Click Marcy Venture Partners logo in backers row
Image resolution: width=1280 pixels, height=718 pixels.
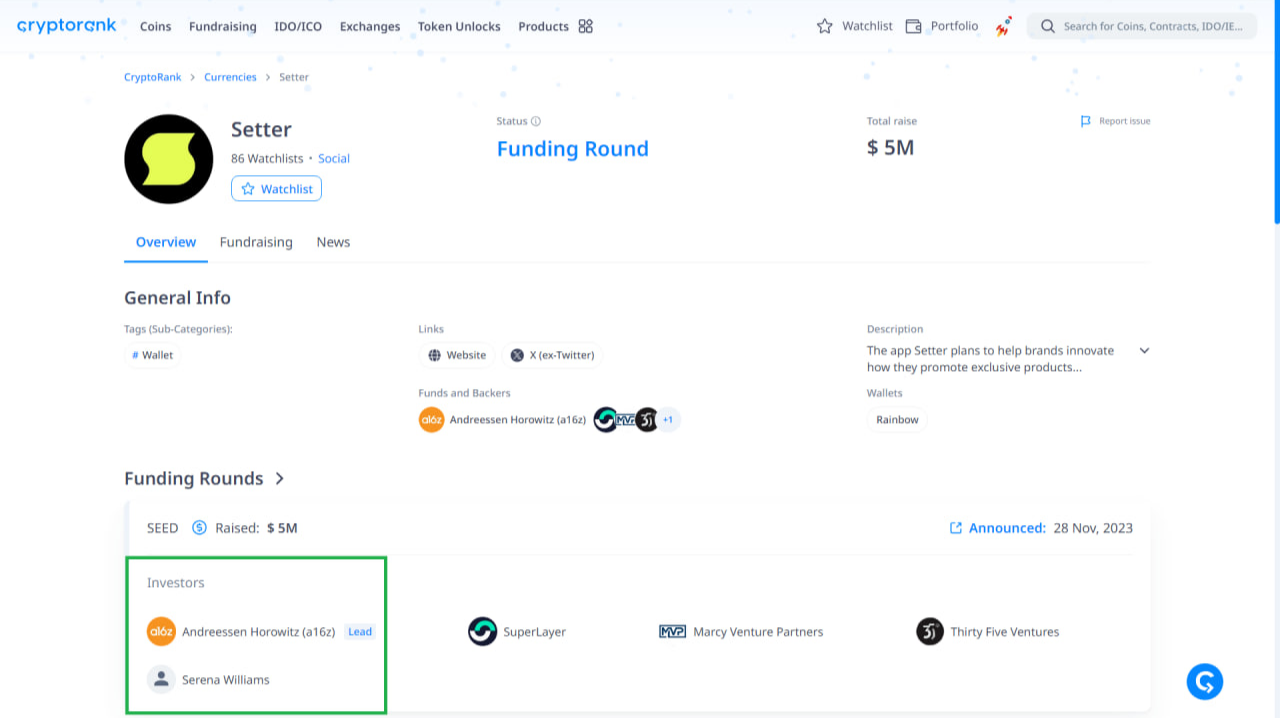pyautogui.click(x=626, y=420)
